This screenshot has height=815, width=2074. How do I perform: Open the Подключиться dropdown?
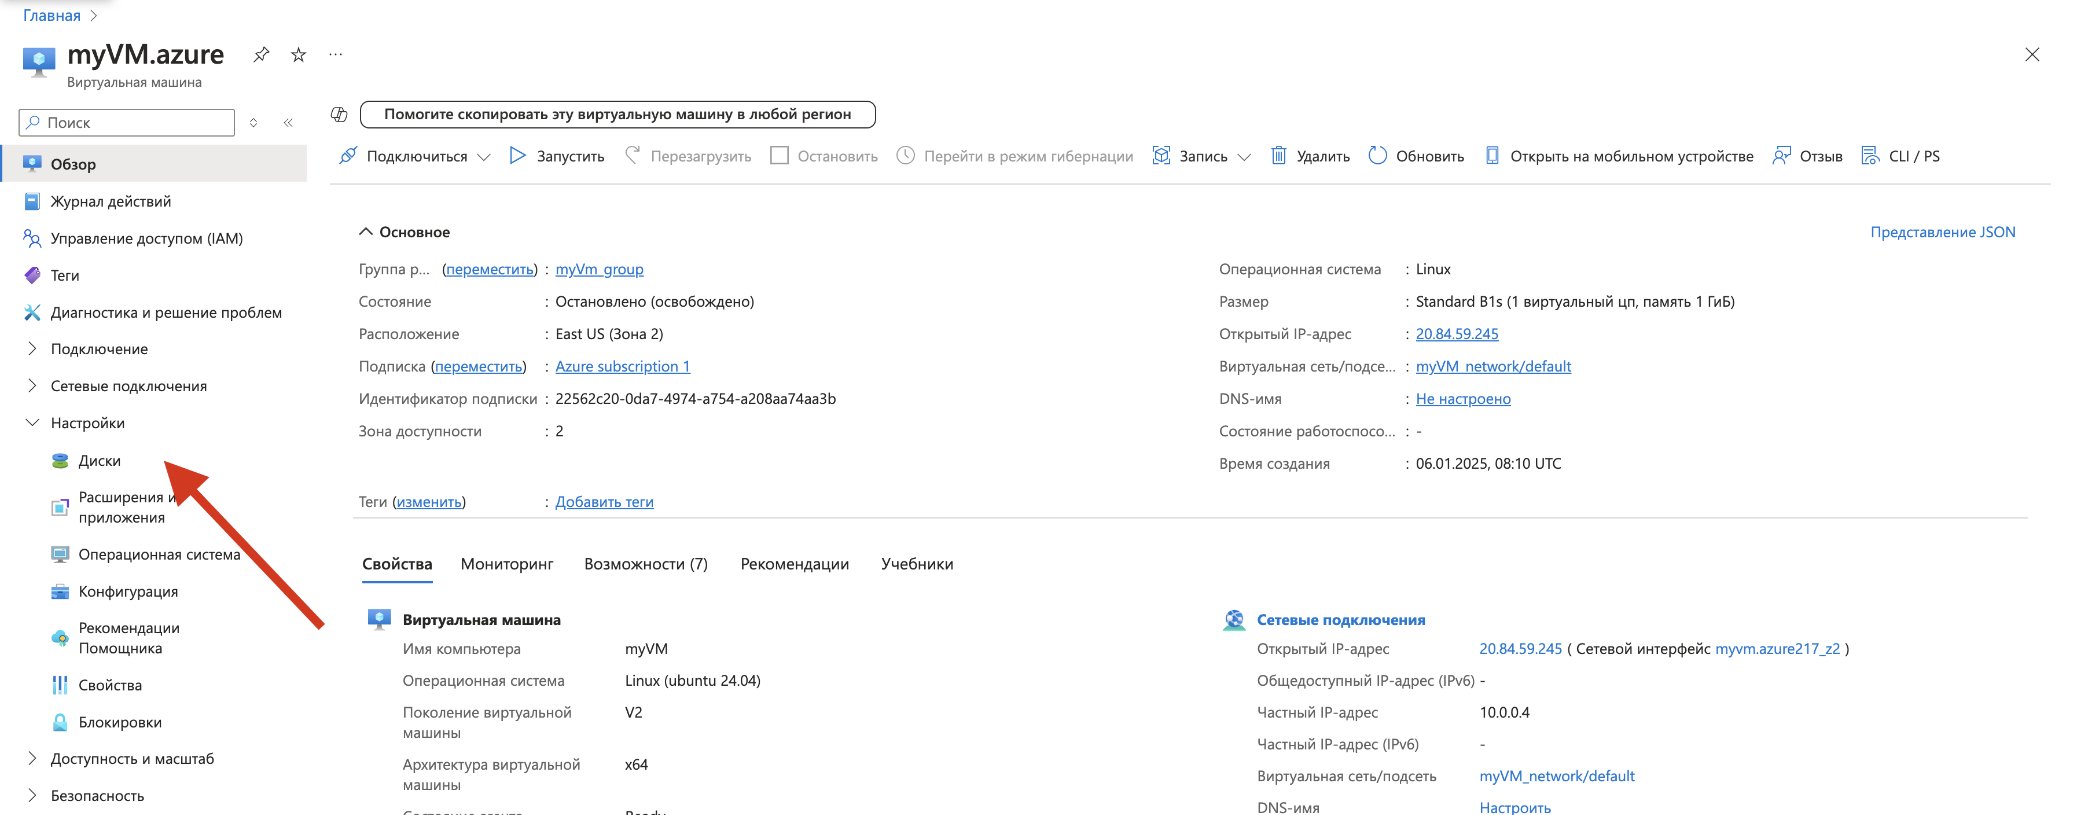[484, 157]
